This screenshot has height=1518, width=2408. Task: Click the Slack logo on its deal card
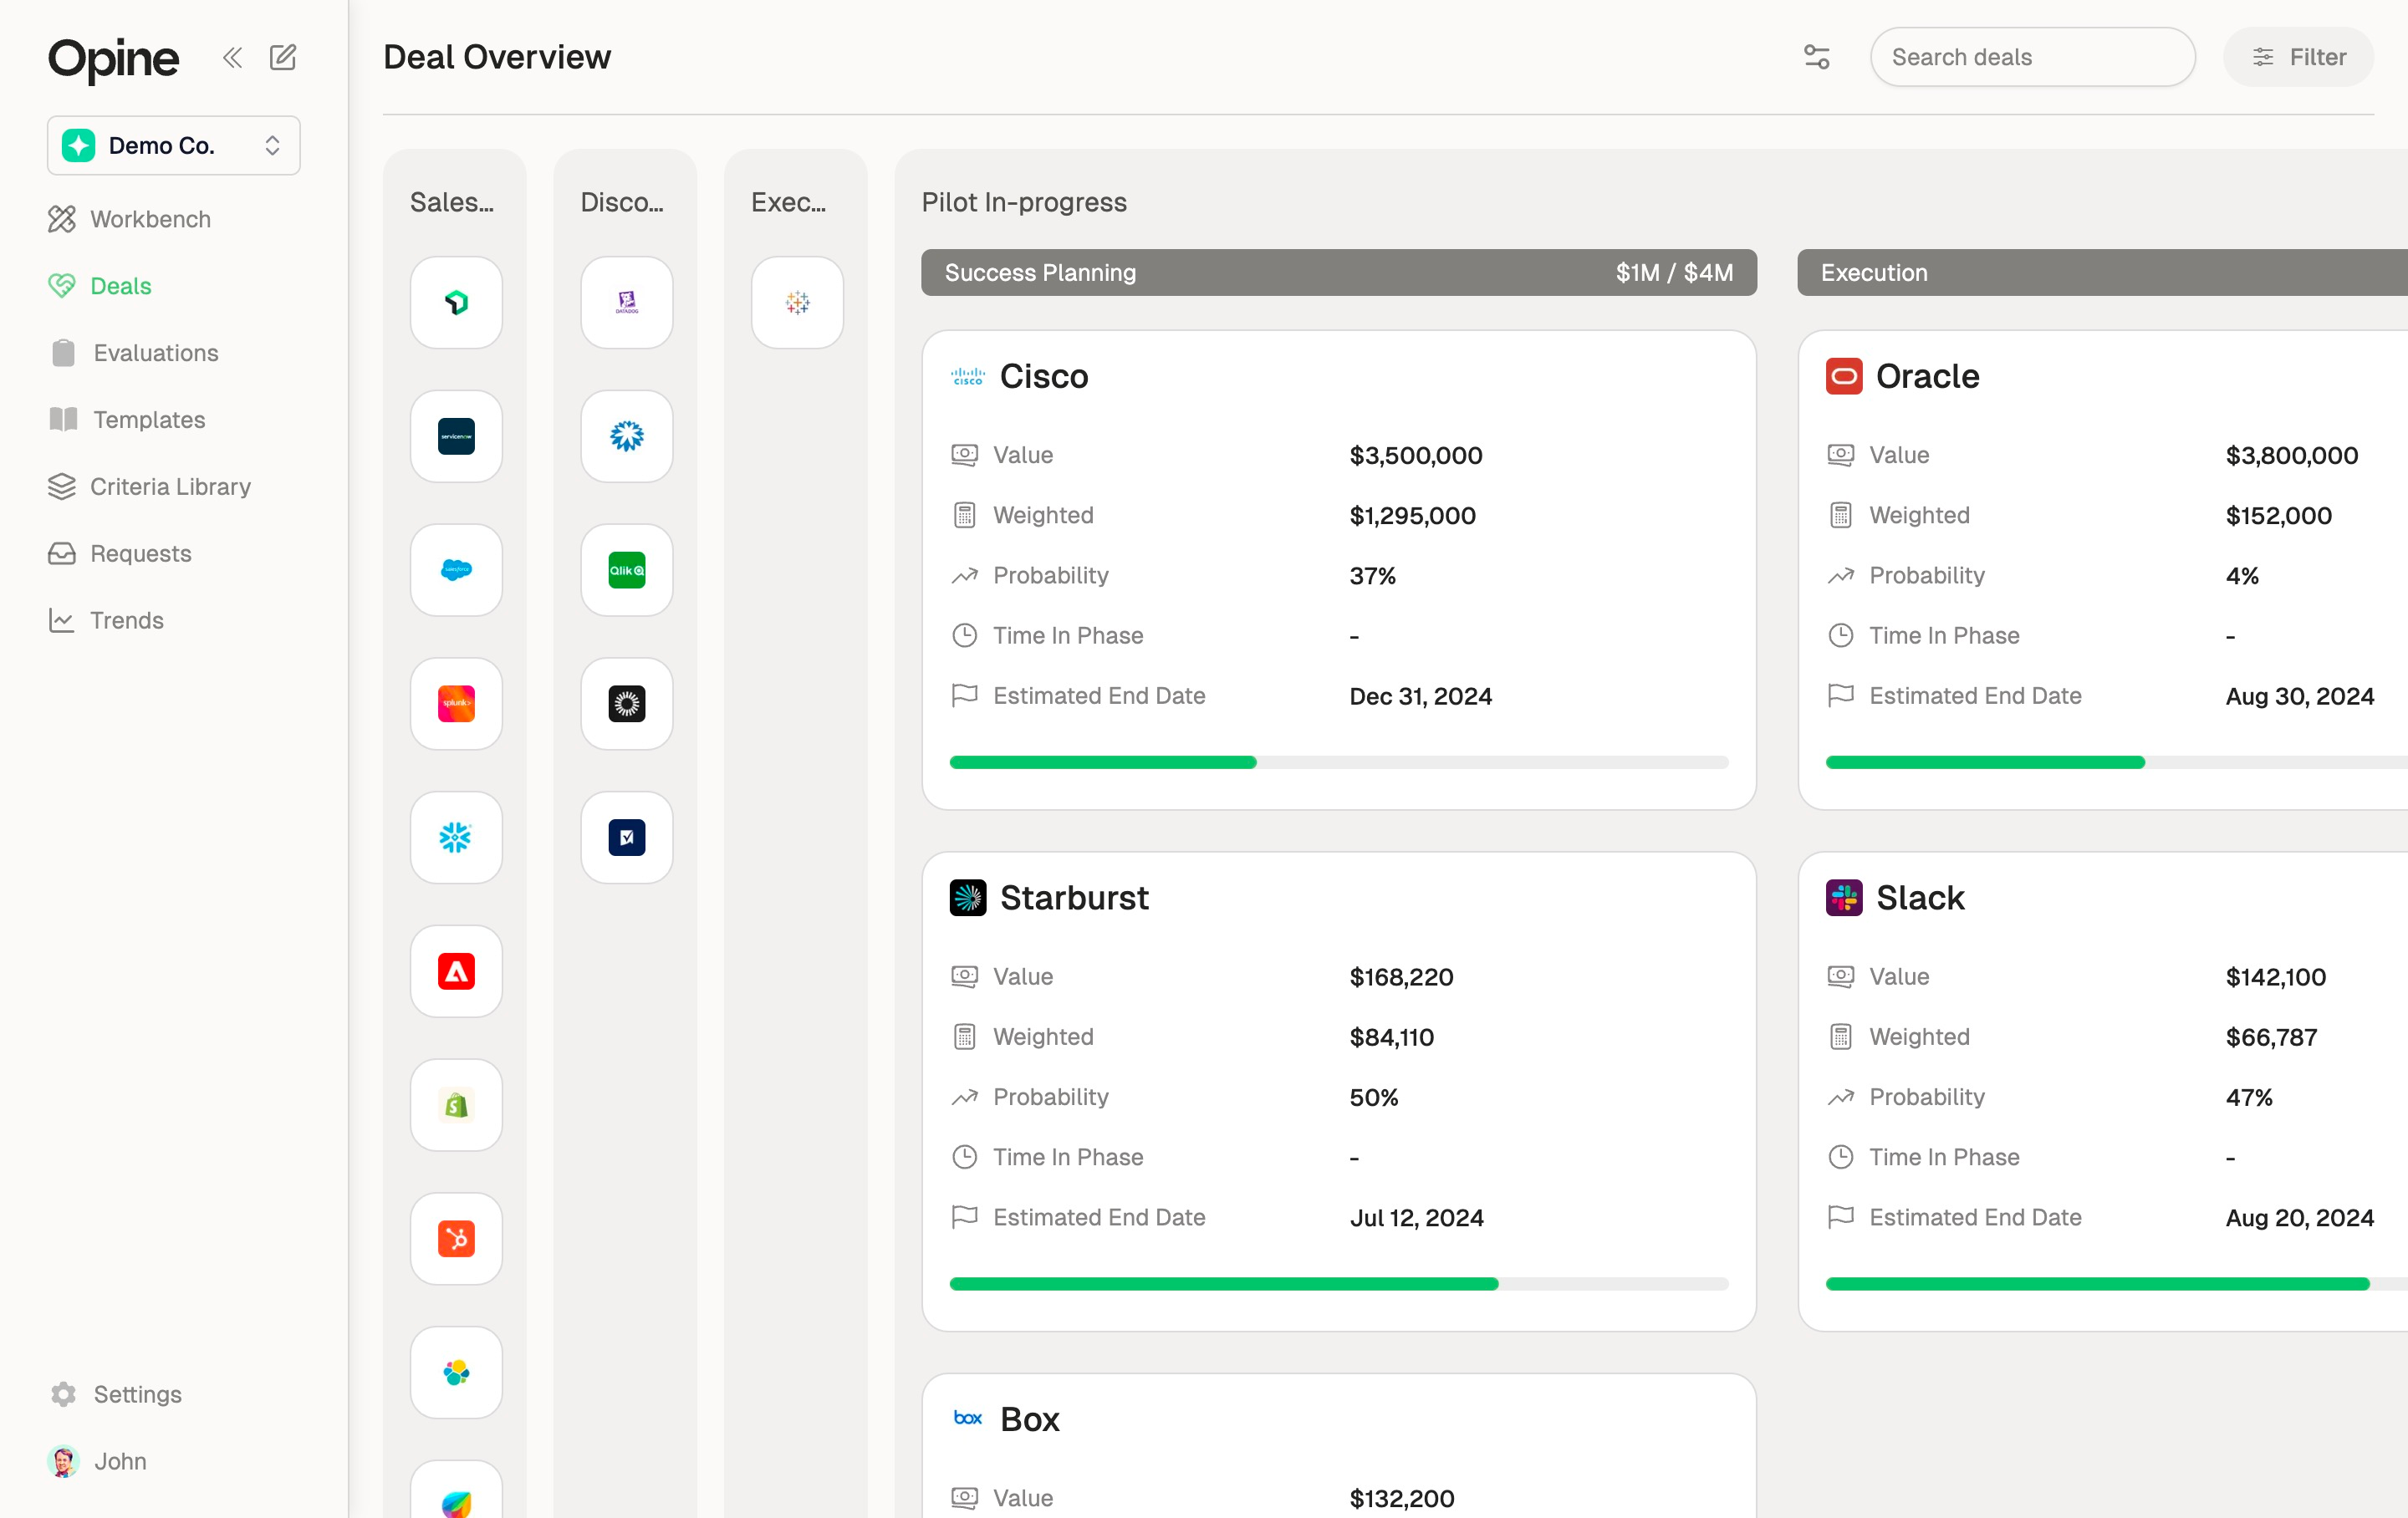(x=1844, y=898)
